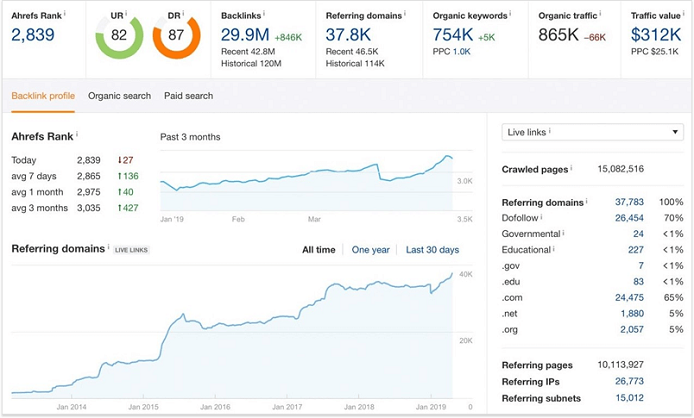
Task: Click the UR info icon
Action: click(126, 14)
